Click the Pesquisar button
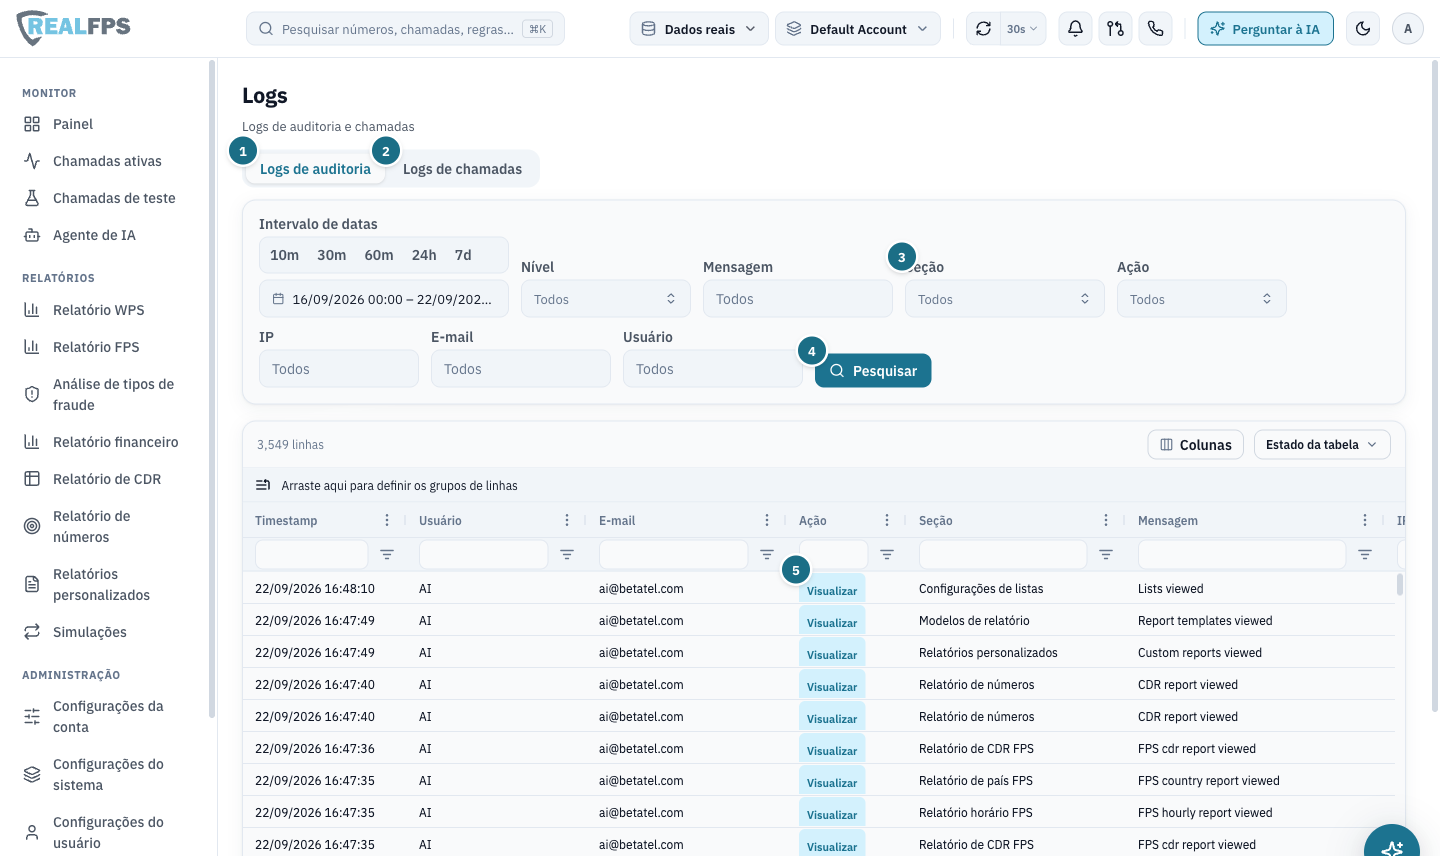Image resolution: width=1440 pixels, height=856 pixels. tap(873, 371)
